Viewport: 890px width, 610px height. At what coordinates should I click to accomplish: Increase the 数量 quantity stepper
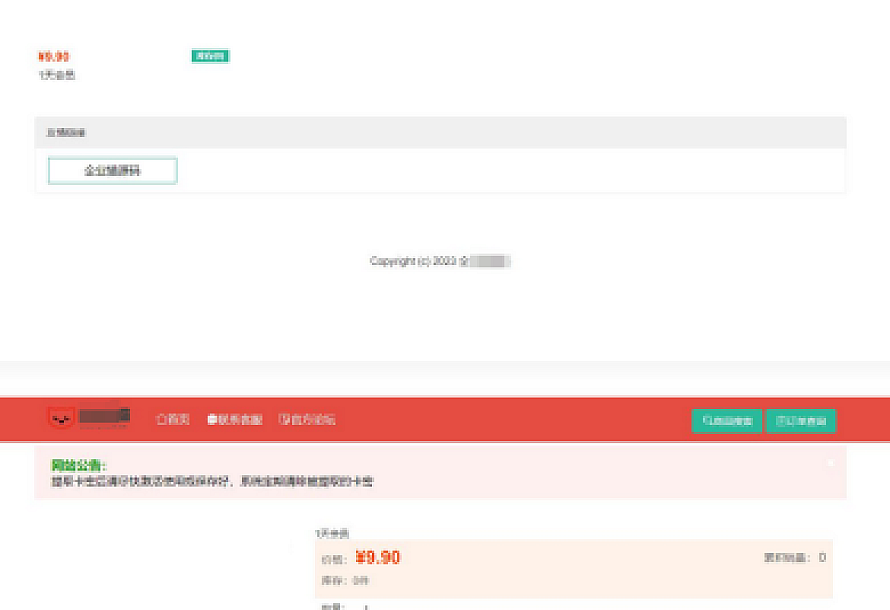click(380, 606)
